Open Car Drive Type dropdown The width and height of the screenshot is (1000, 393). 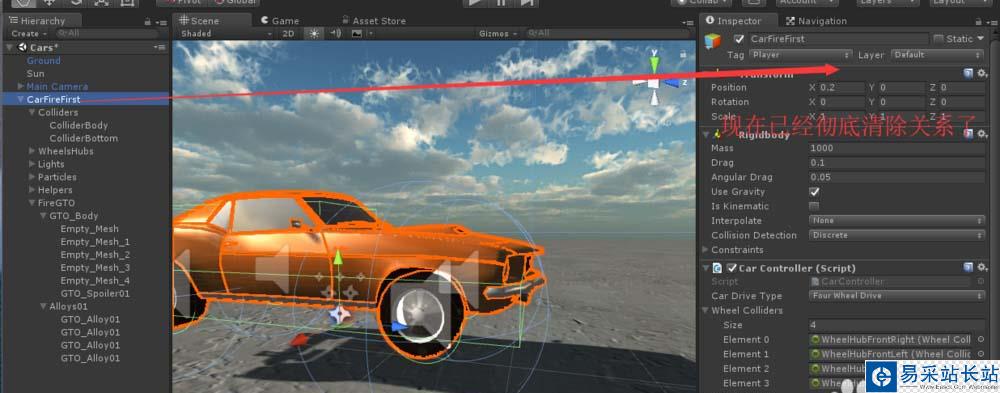pos(897,295)
